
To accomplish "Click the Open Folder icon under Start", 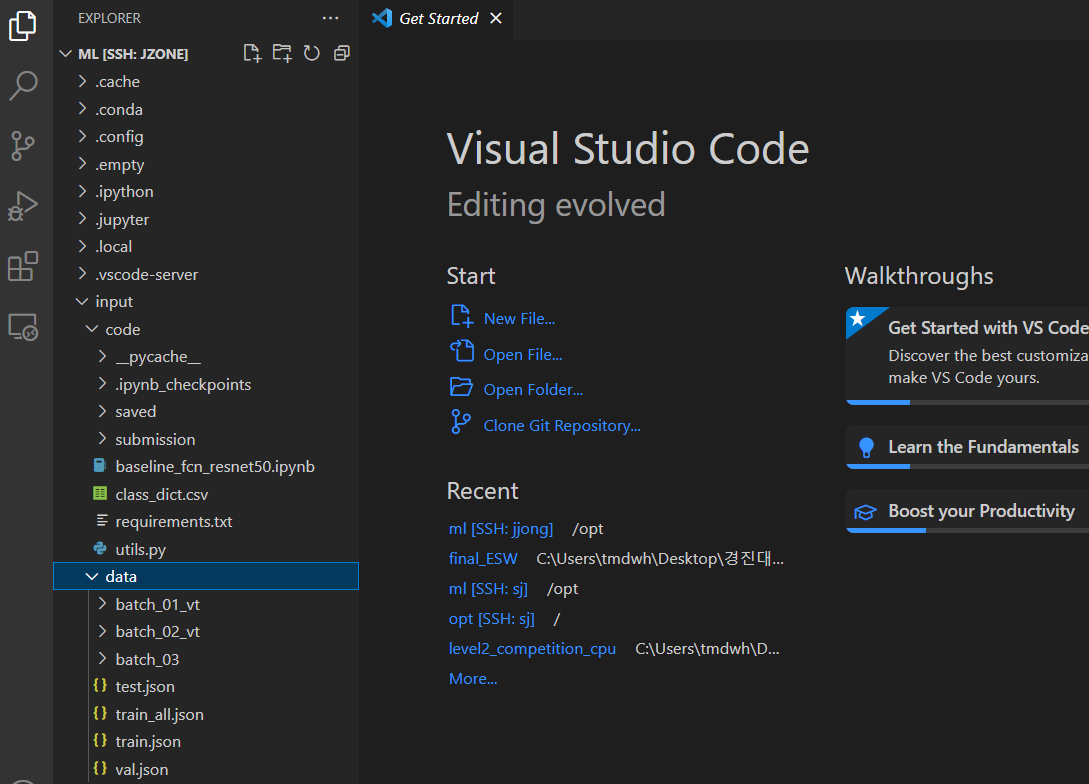I will click(x=461, y=387).
